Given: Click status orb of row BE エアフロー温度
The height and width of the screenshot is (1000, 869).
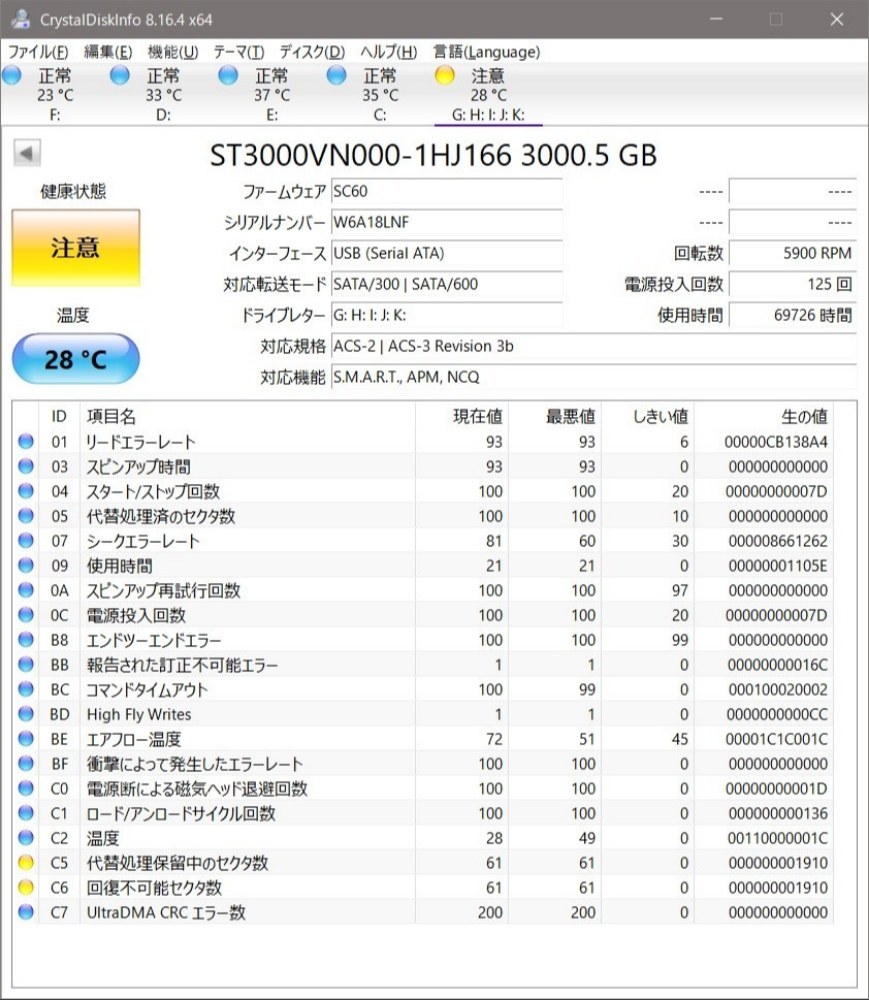Looking at the screenshot, I should (x=26, y=739).
